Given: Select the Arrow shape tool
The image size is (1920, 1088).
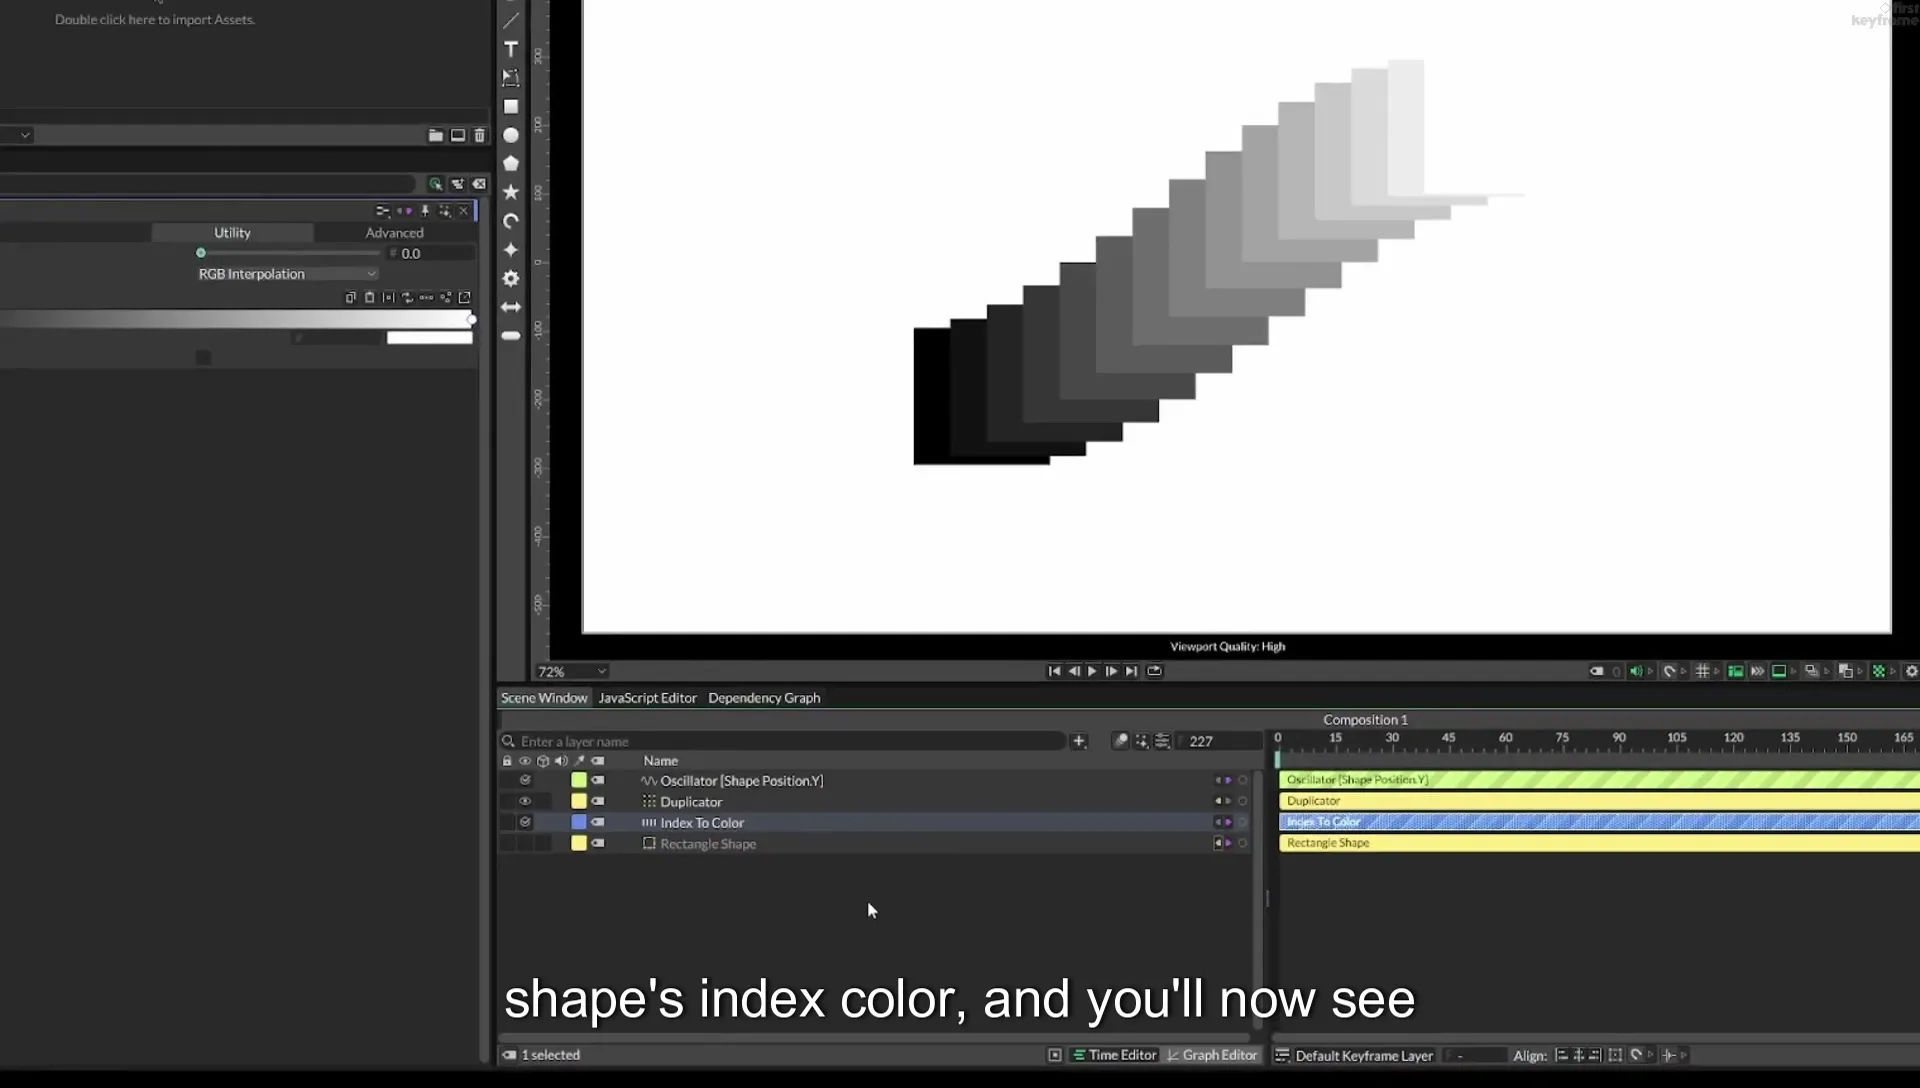Looking at the screenshot, I should point(511,307).
